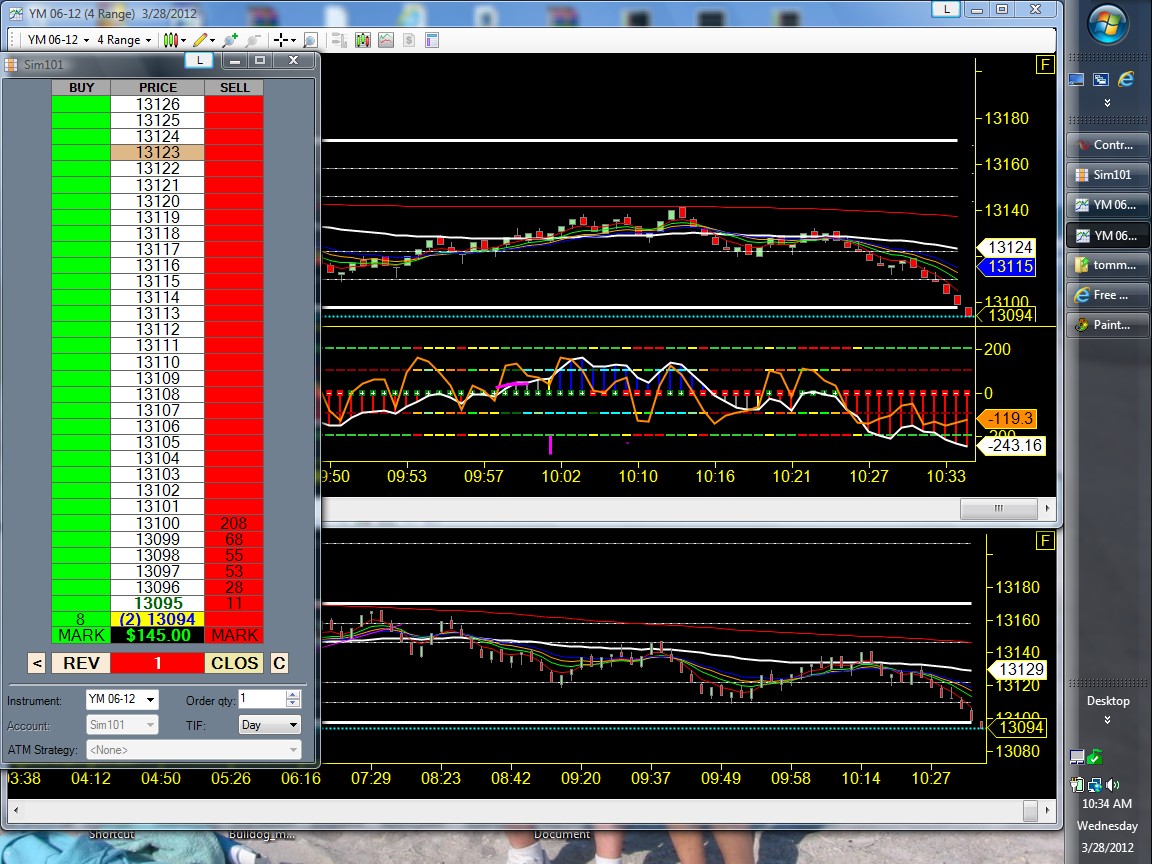Click Switch between windows quick launch icon
1152x864 pixels.
pos(1101,79)
